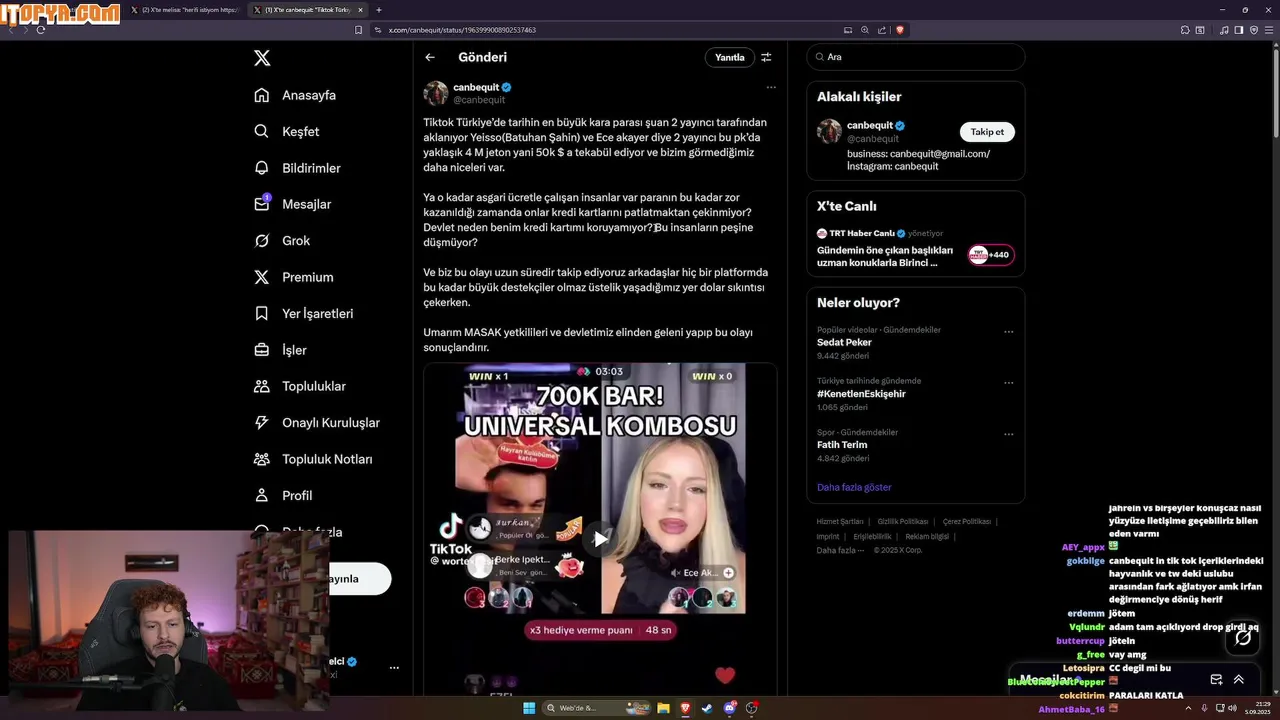Viewport: 1280px width, 720px height.
Task: Open Brave browser from taskbar
Action: (685, 708)
